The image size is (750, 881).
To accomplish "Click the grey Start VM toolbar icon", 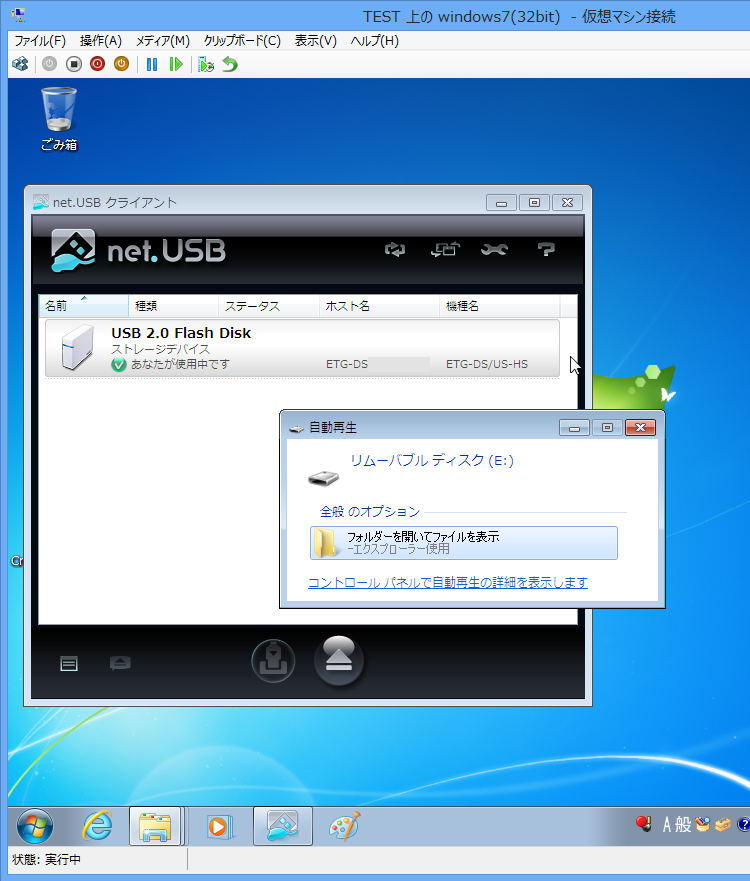I will (49, 64).
